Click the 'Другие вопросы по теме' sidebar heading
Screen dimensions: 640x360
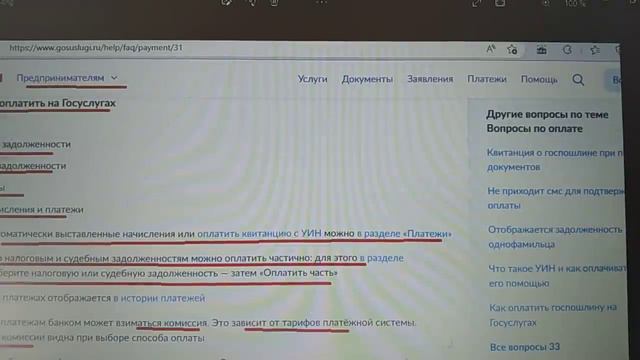click(547, 115)
